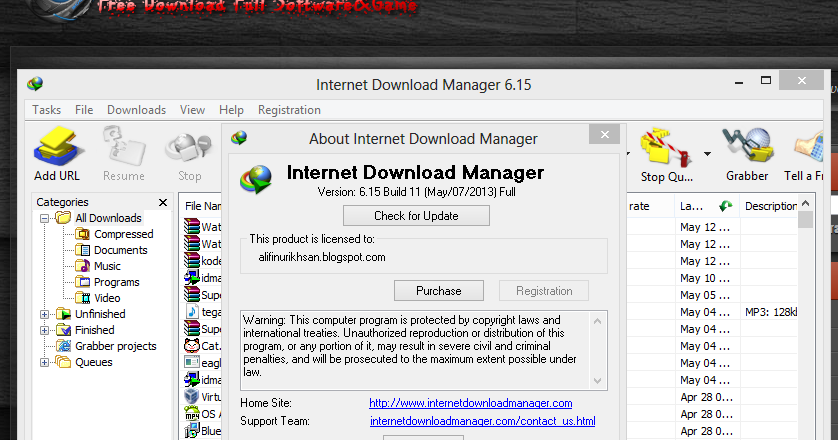Open the internetdownloadmanager.com home site link
The height and width of the screenshot is (440, 838).
click(471, 403)
